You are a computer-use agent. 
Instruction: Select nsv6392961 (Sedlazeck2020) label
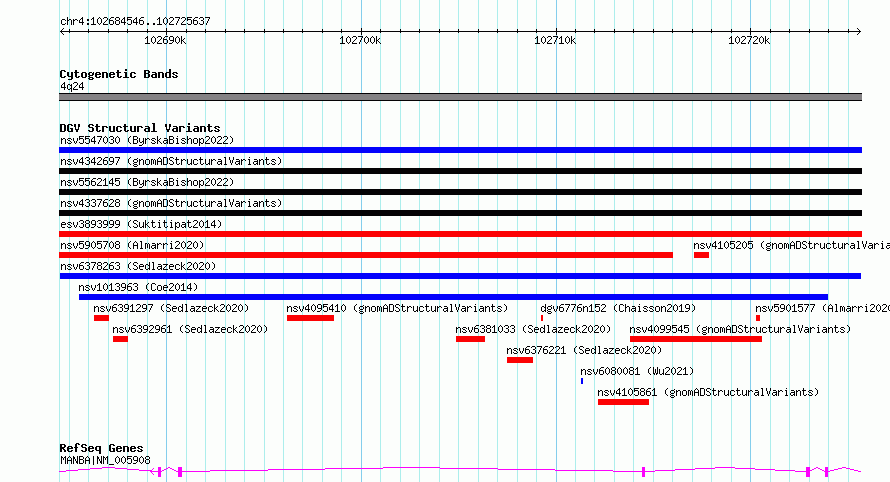click(x=190, y=329)
